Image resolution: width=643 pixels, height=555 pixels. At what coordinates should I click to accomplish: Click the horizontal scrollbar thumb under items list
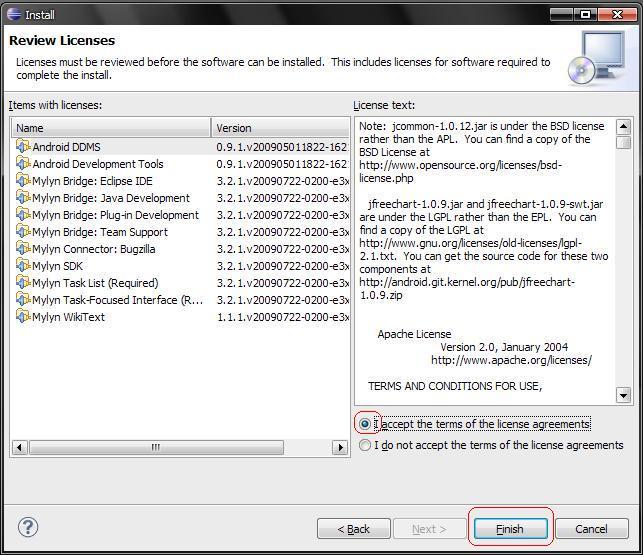[x=156, y=447]
